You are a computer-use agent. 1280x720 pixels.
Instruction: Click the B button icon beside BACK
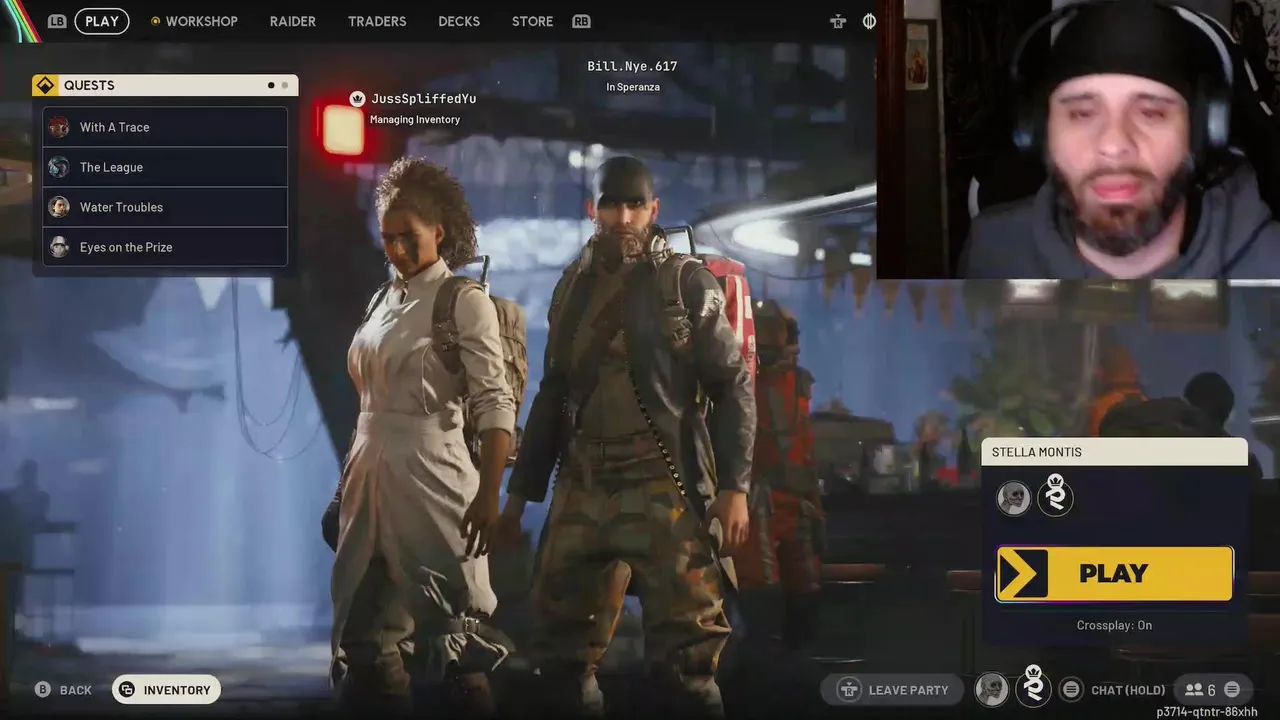(43, 690)
